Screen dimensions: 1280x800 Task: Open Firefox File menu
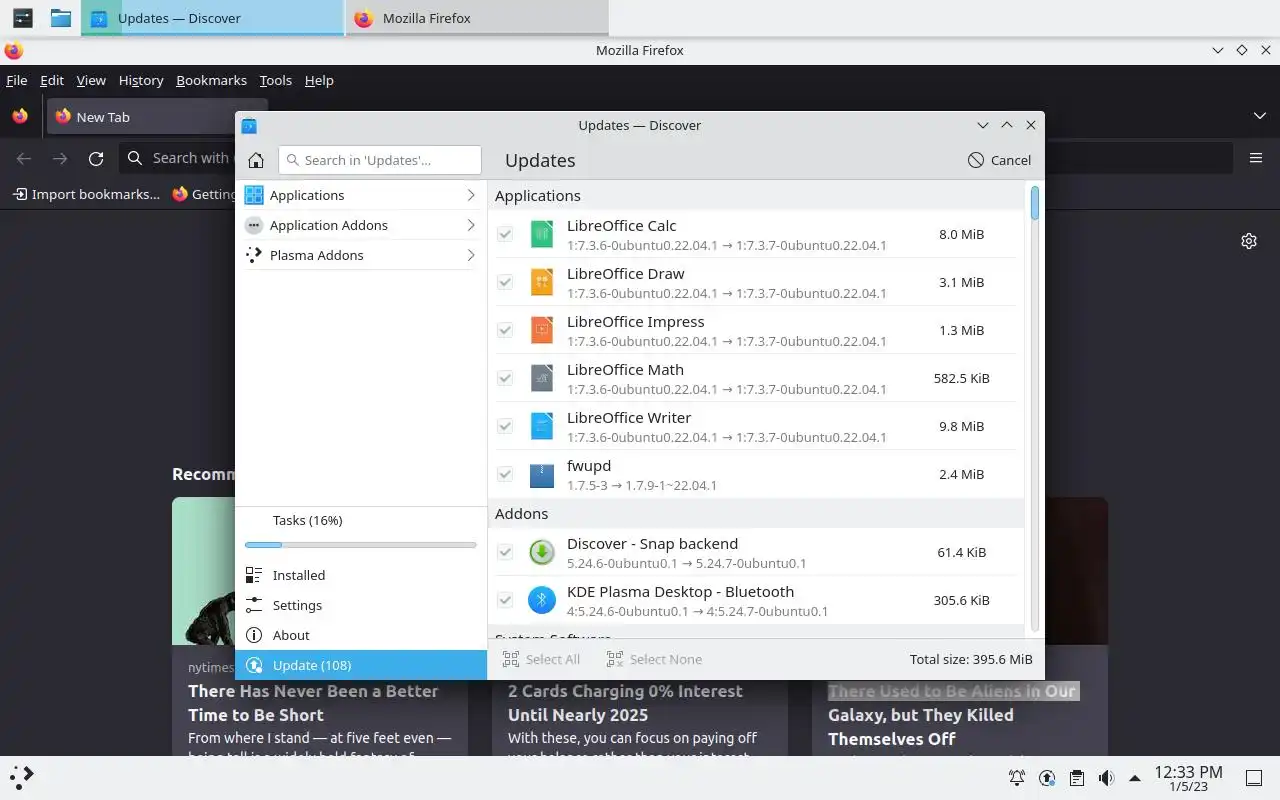pyautogui.click(x=16, y=80)
